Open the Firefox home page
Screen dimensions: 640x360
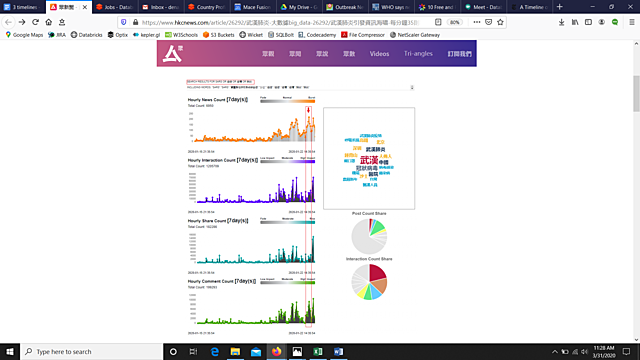[49, 22]
